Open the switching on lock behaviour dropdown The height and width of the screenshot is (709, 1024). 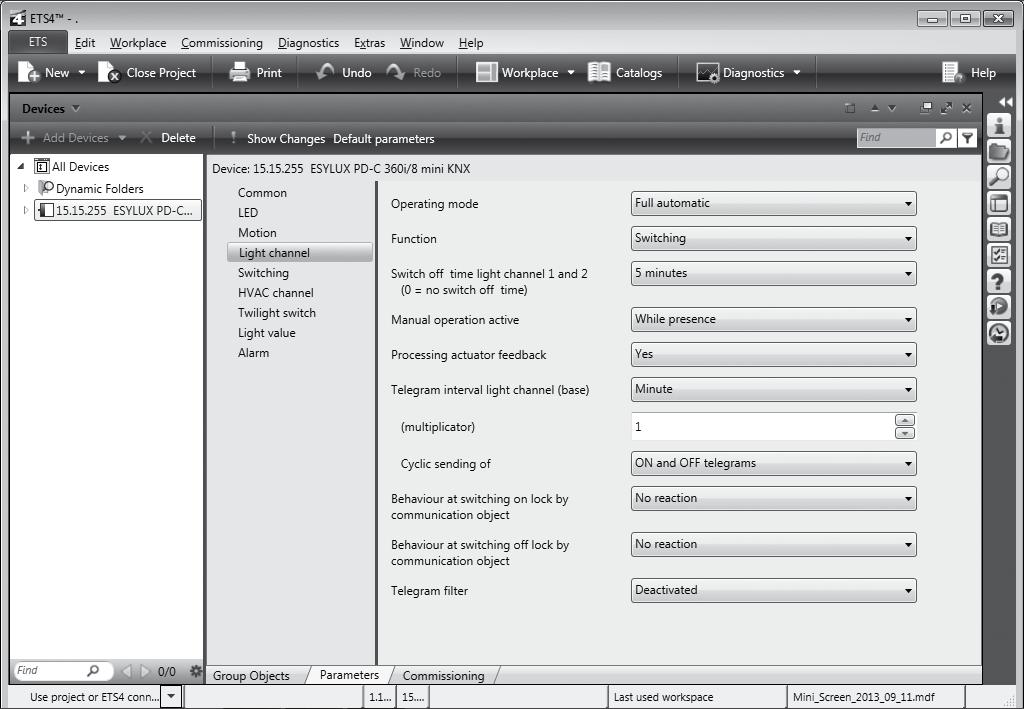773,498
